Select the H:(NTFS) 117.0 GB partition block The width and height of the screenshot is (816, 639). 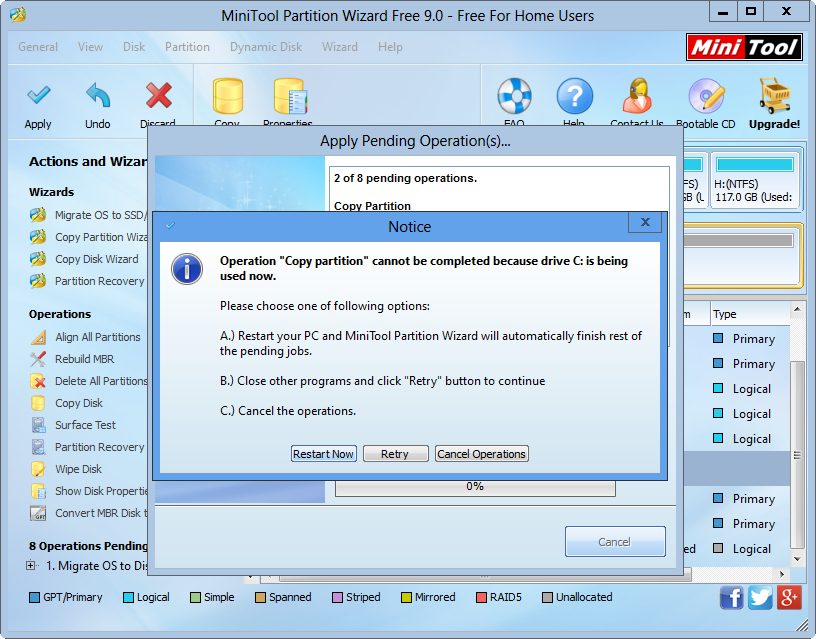pyautogui.click(x=755, y=180)
